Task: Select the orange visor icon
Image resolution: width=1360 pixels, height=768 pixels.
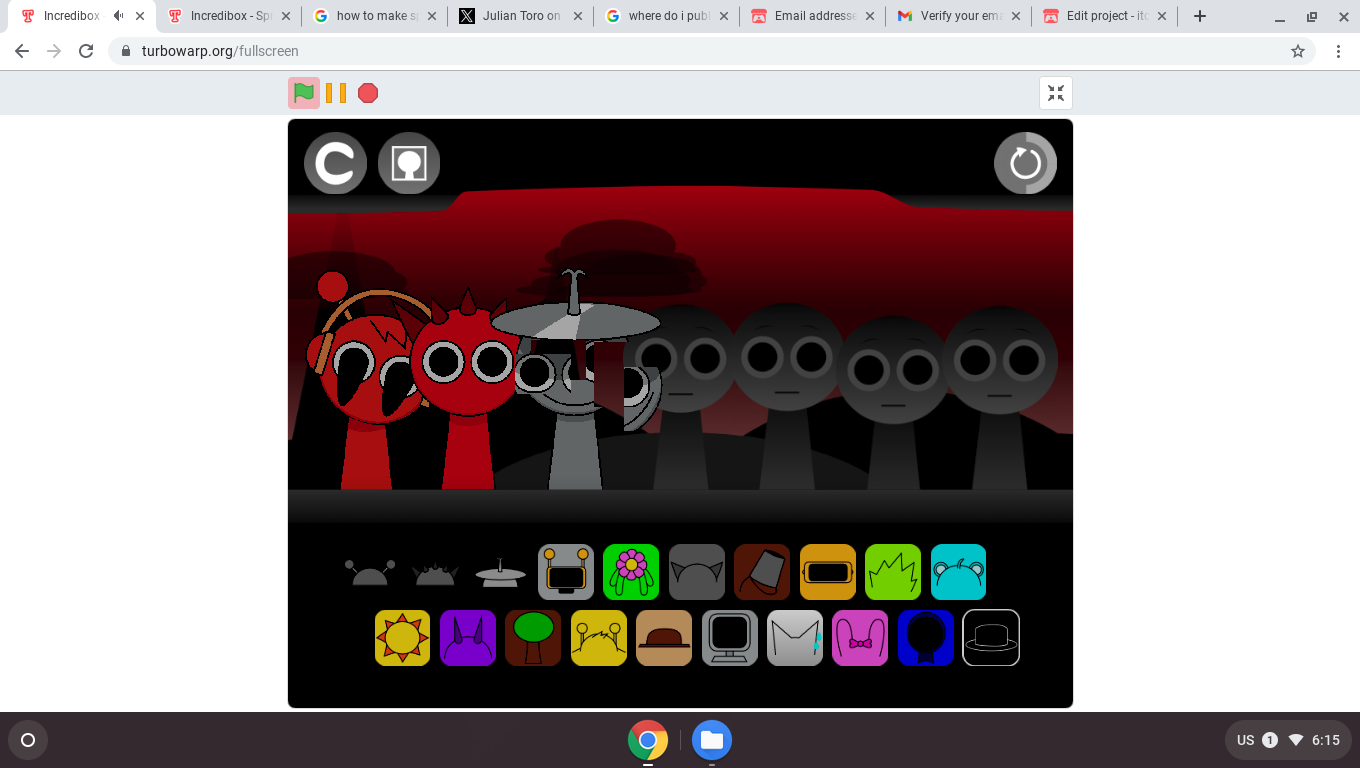Action: 828,572
